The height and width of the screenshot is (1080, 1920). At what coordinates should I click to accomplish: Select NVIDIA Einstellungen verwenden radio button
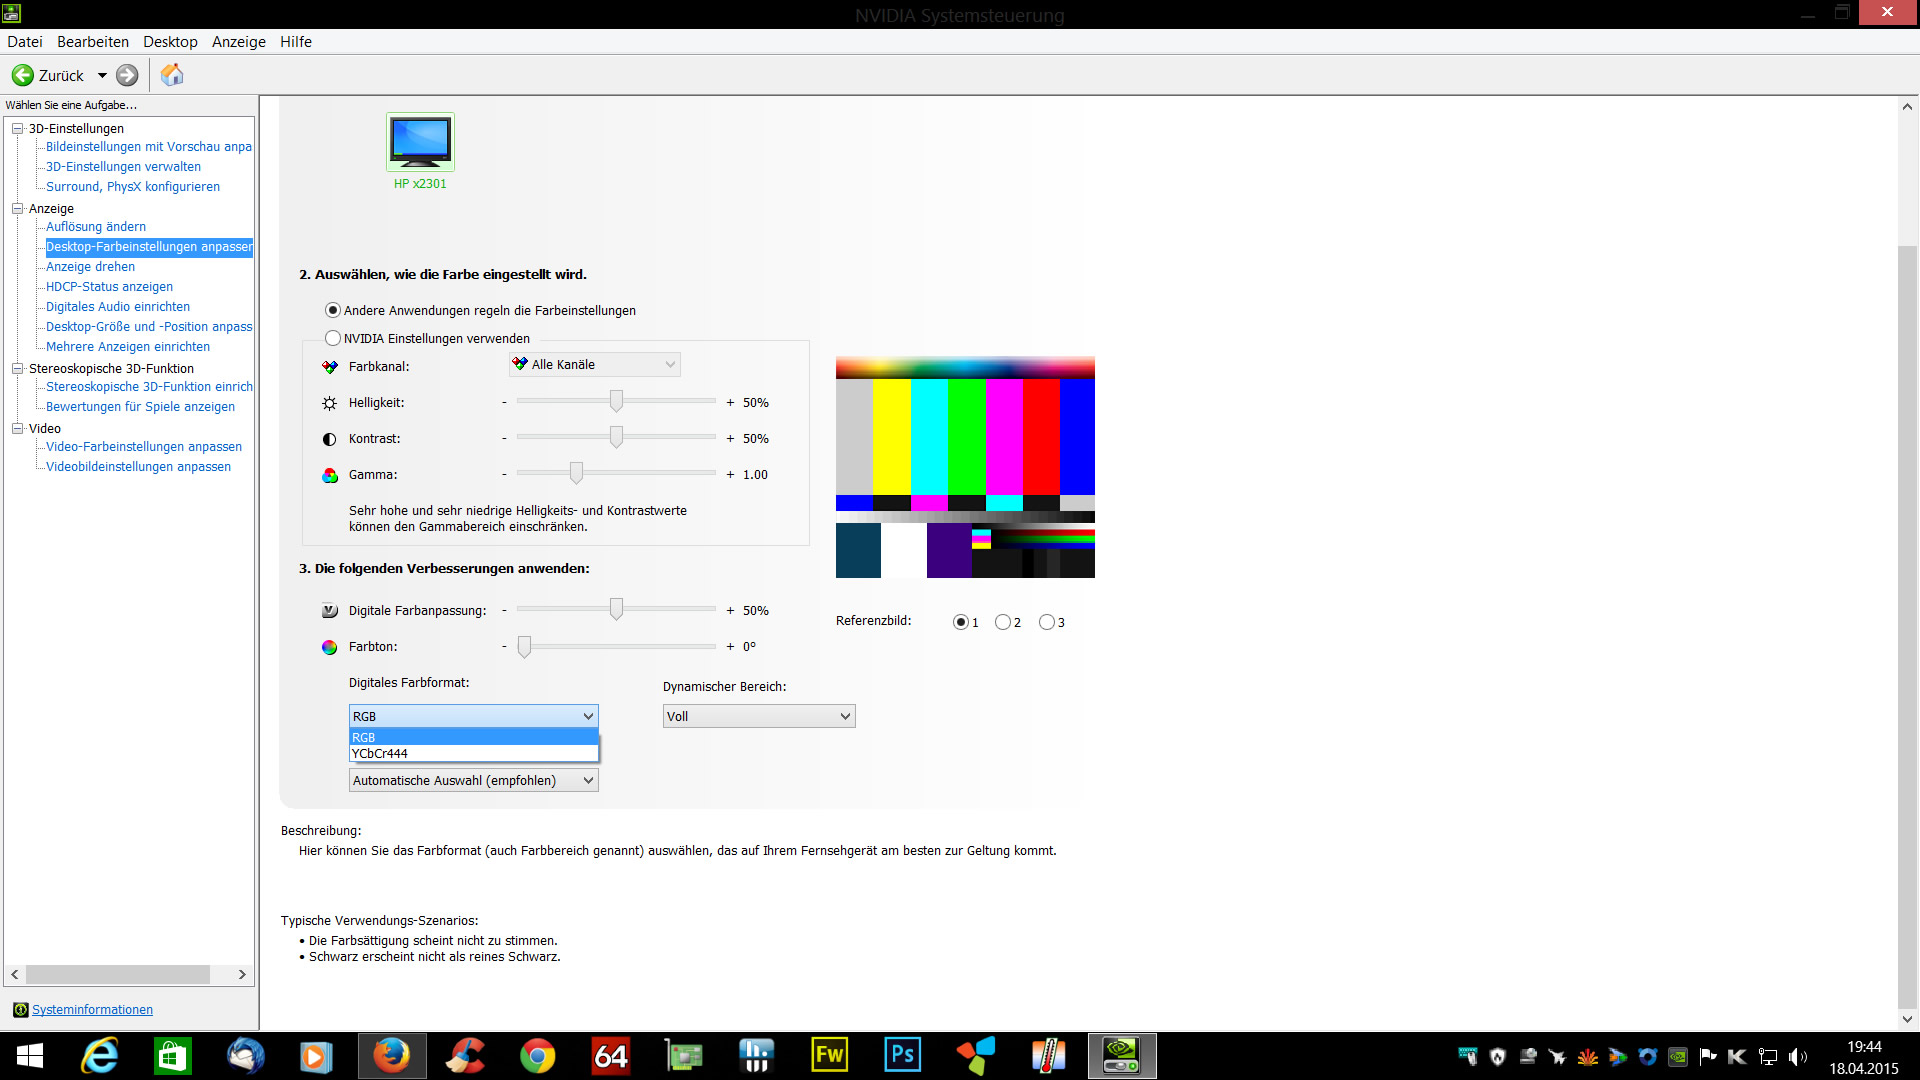coord(333,338)
